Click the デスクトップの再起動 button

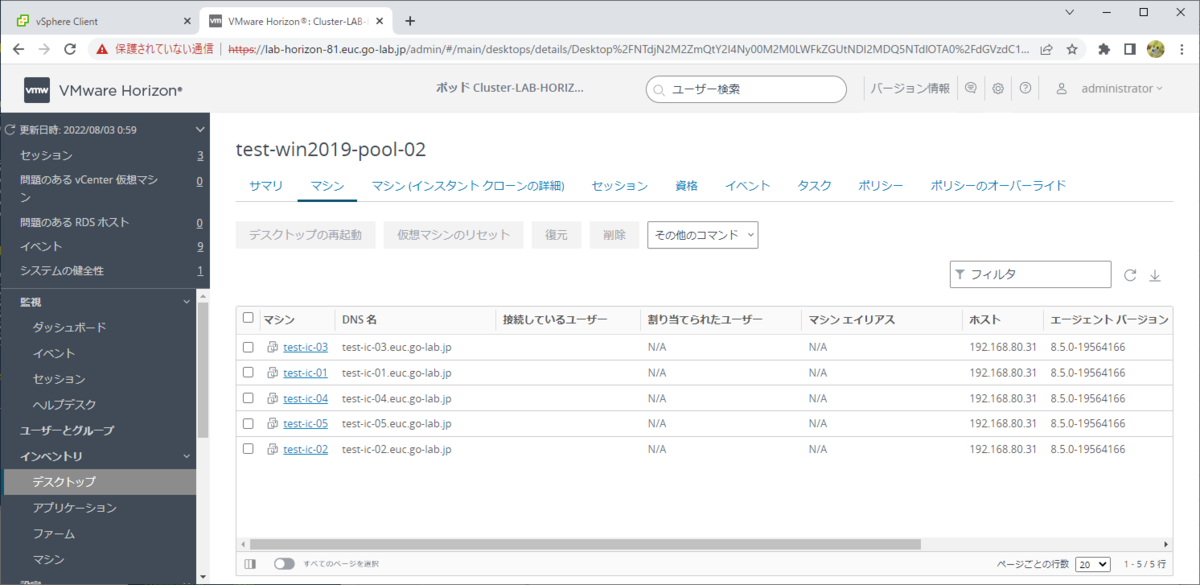(306, 235)
